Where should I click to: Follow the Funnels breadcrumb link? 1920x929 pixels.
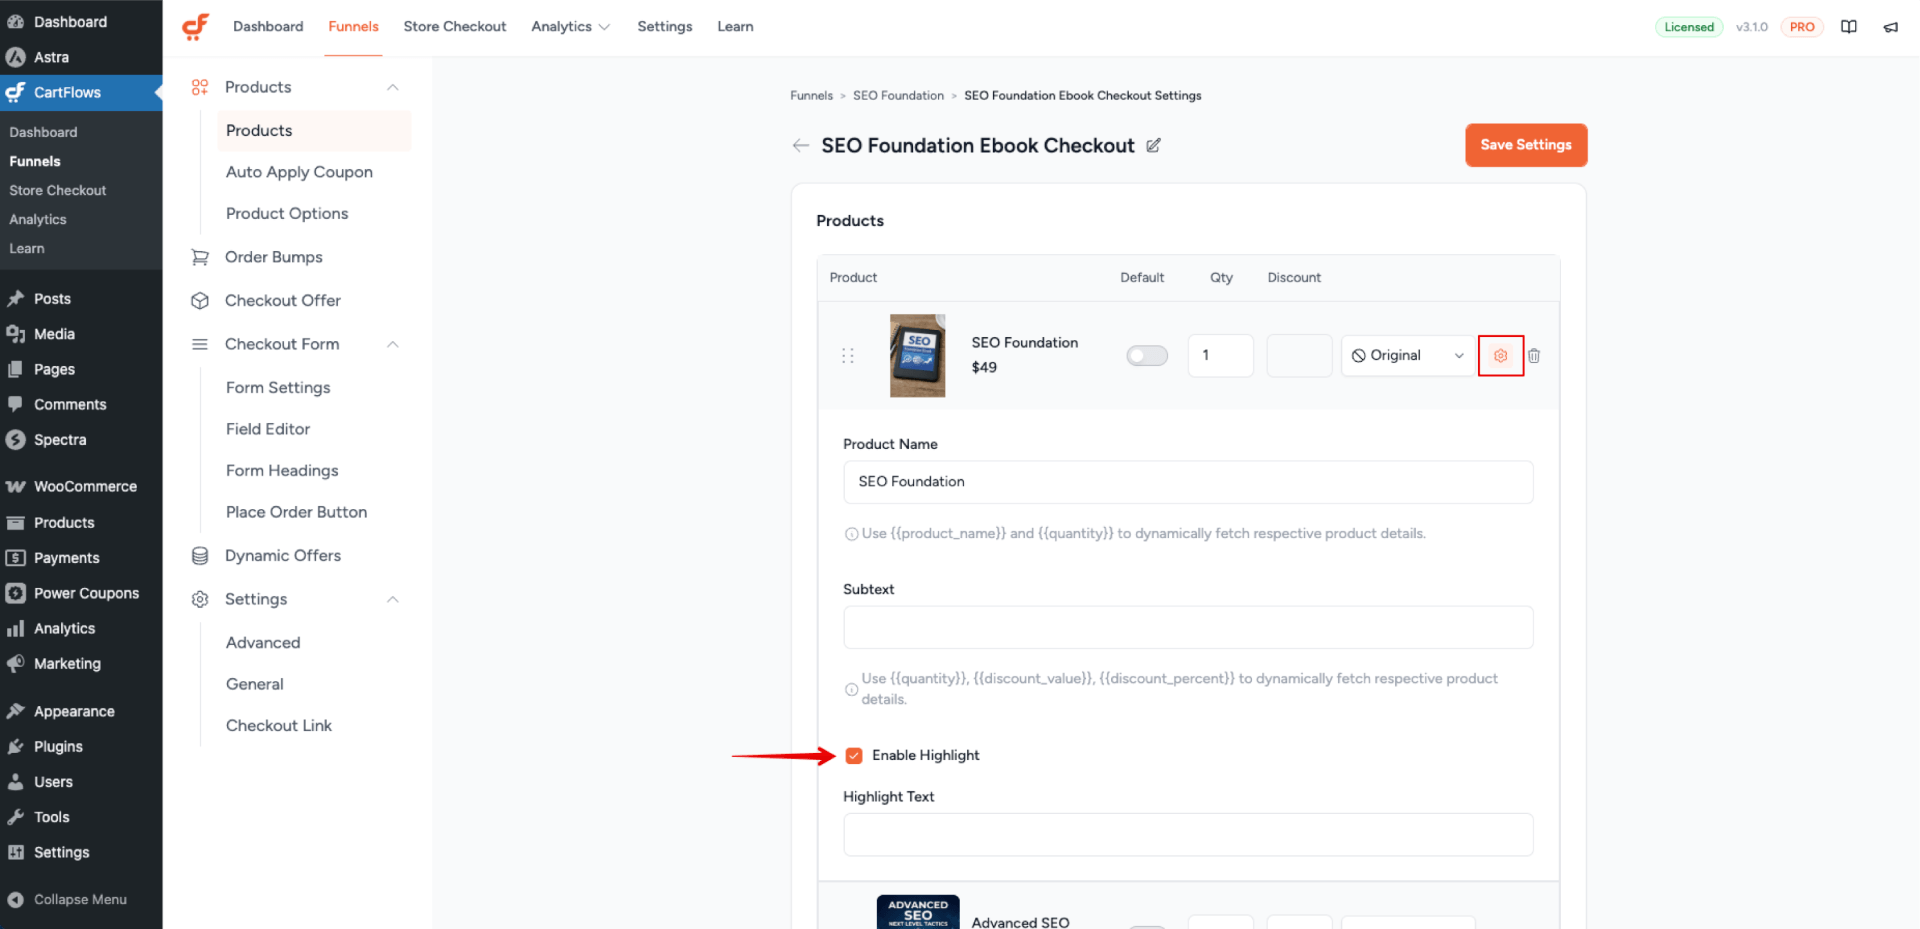coord(811,96)
